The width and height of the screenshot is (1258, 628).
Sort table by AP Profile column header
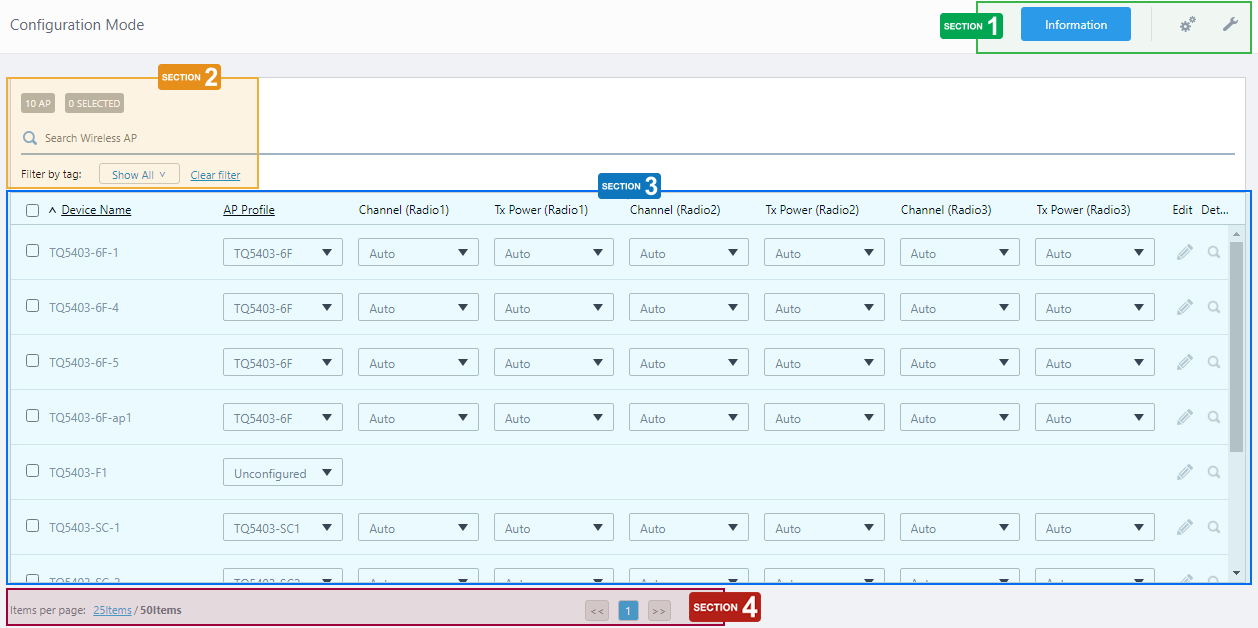coord(249,210)
